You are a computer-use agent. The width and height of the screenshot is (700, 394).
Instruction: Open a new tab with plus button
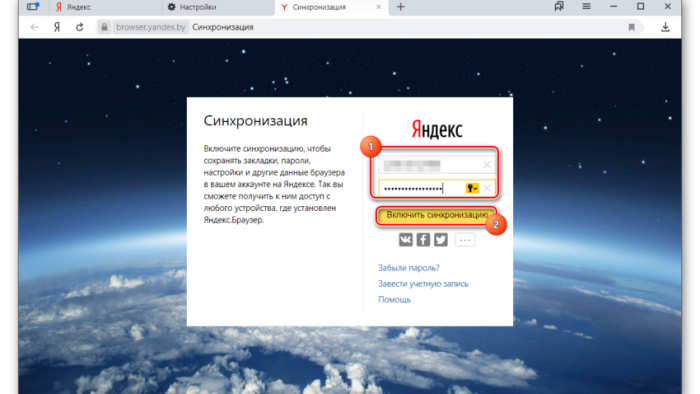tap(400, 7)
